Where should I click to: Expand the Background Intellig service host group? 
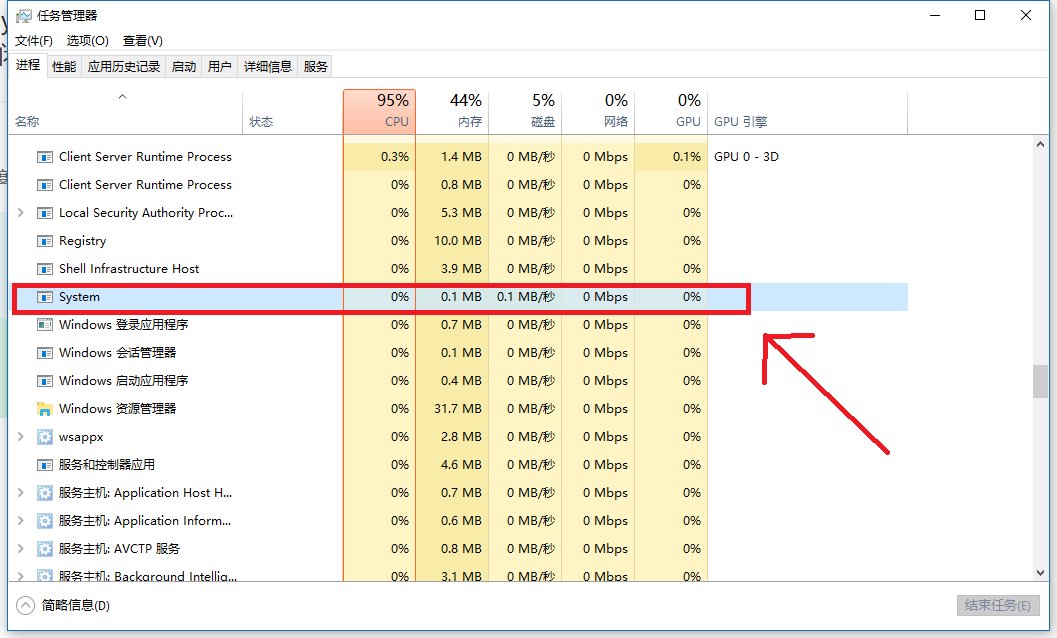tap(20, 577)
